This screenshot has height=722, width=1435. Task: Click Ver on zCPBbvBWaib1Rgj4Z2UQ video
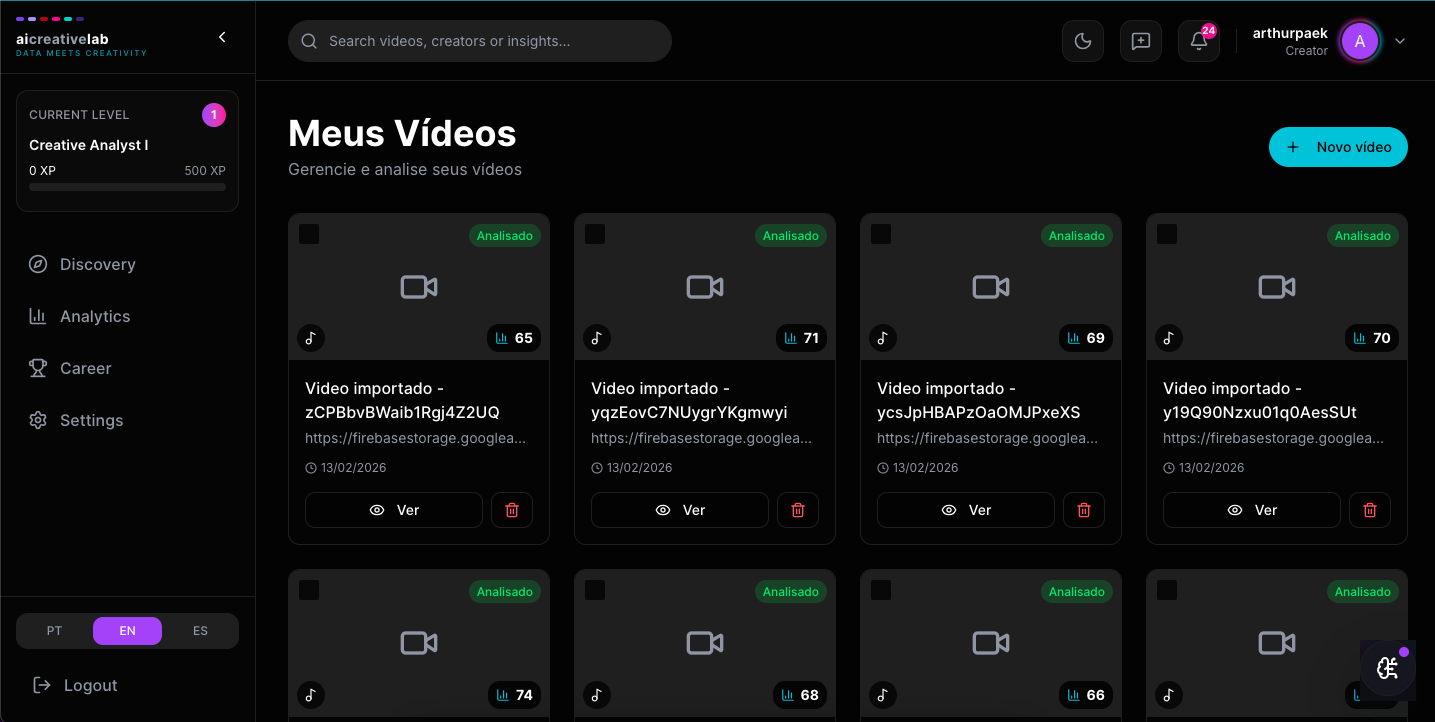point(394,510)
